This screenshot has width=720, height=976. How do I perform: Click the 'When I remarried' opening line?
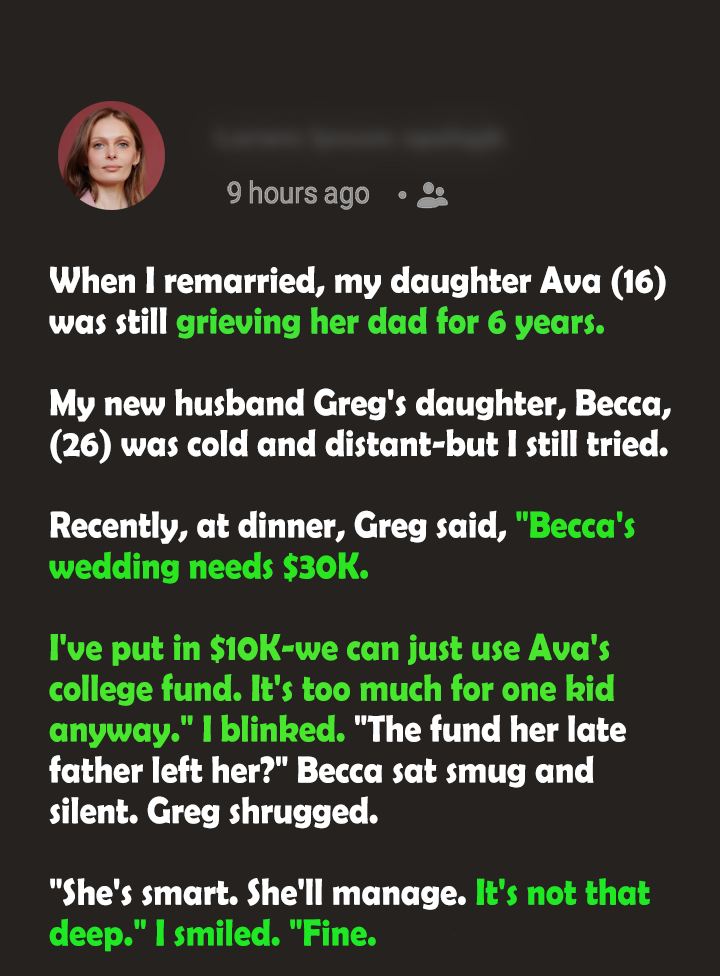point(358,283)
